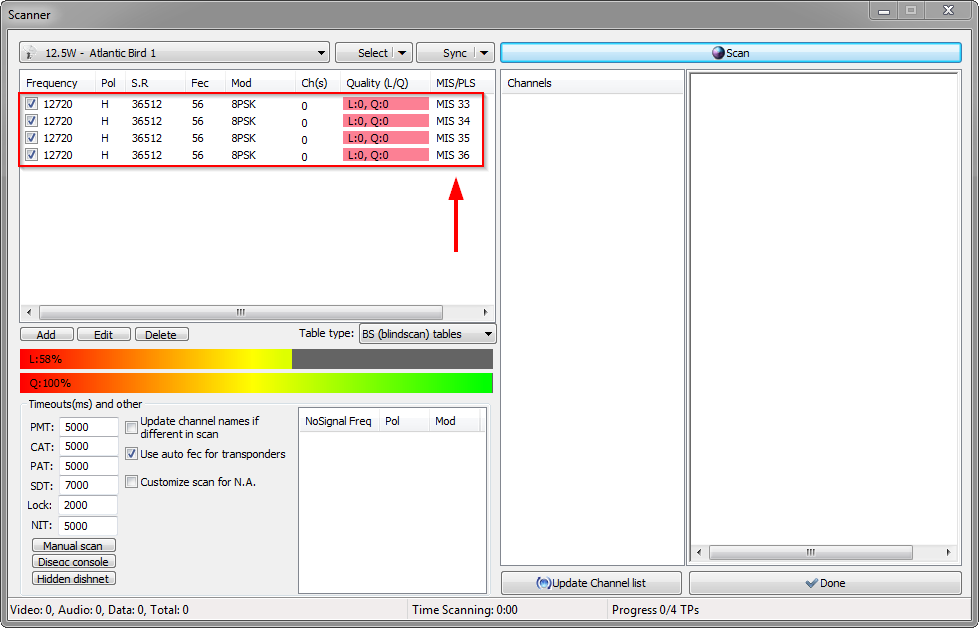Open the Sync button dropdown arrow
The image size is (979, 628).
click(483, 53)
